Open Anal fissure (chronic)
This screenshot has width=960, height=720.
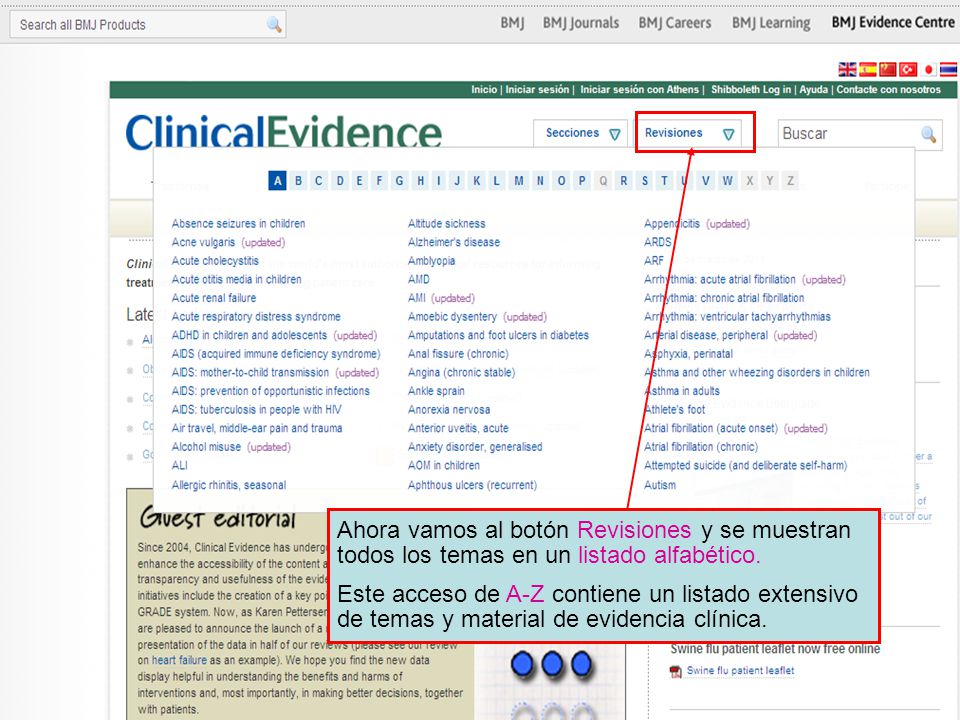click(458, 354)
